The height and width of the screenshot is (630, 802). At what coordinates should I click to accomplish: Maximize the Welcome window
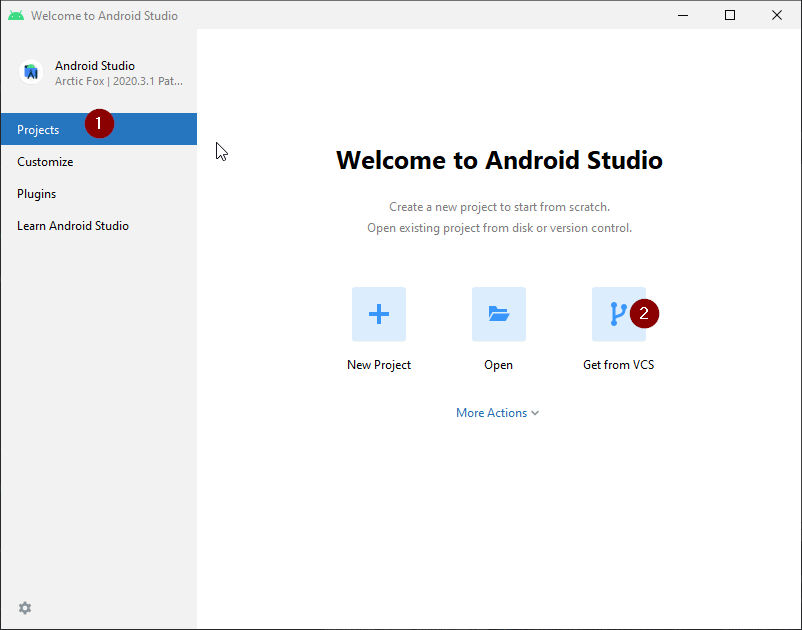click(x=730, y=15)
